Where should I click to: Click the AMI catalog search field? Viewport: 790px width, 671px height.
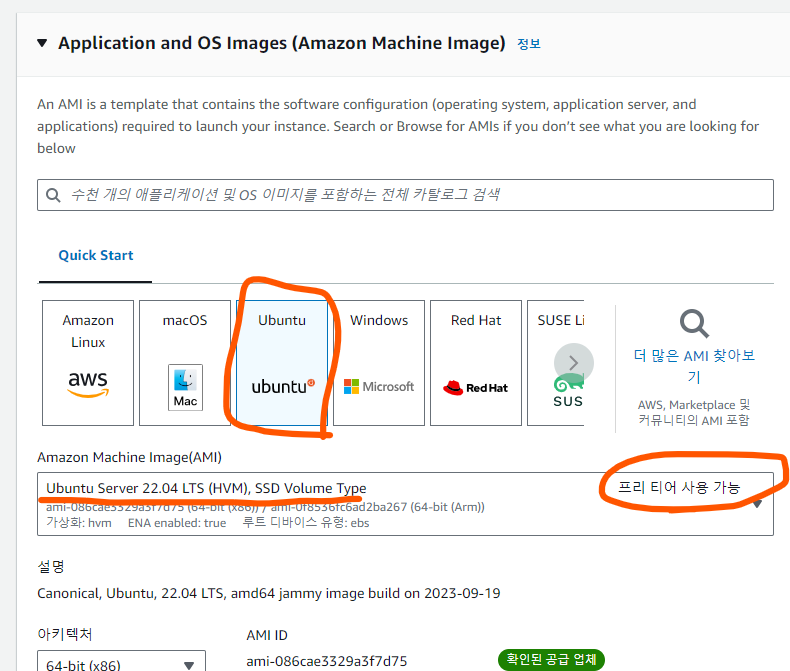pos(405,195)
